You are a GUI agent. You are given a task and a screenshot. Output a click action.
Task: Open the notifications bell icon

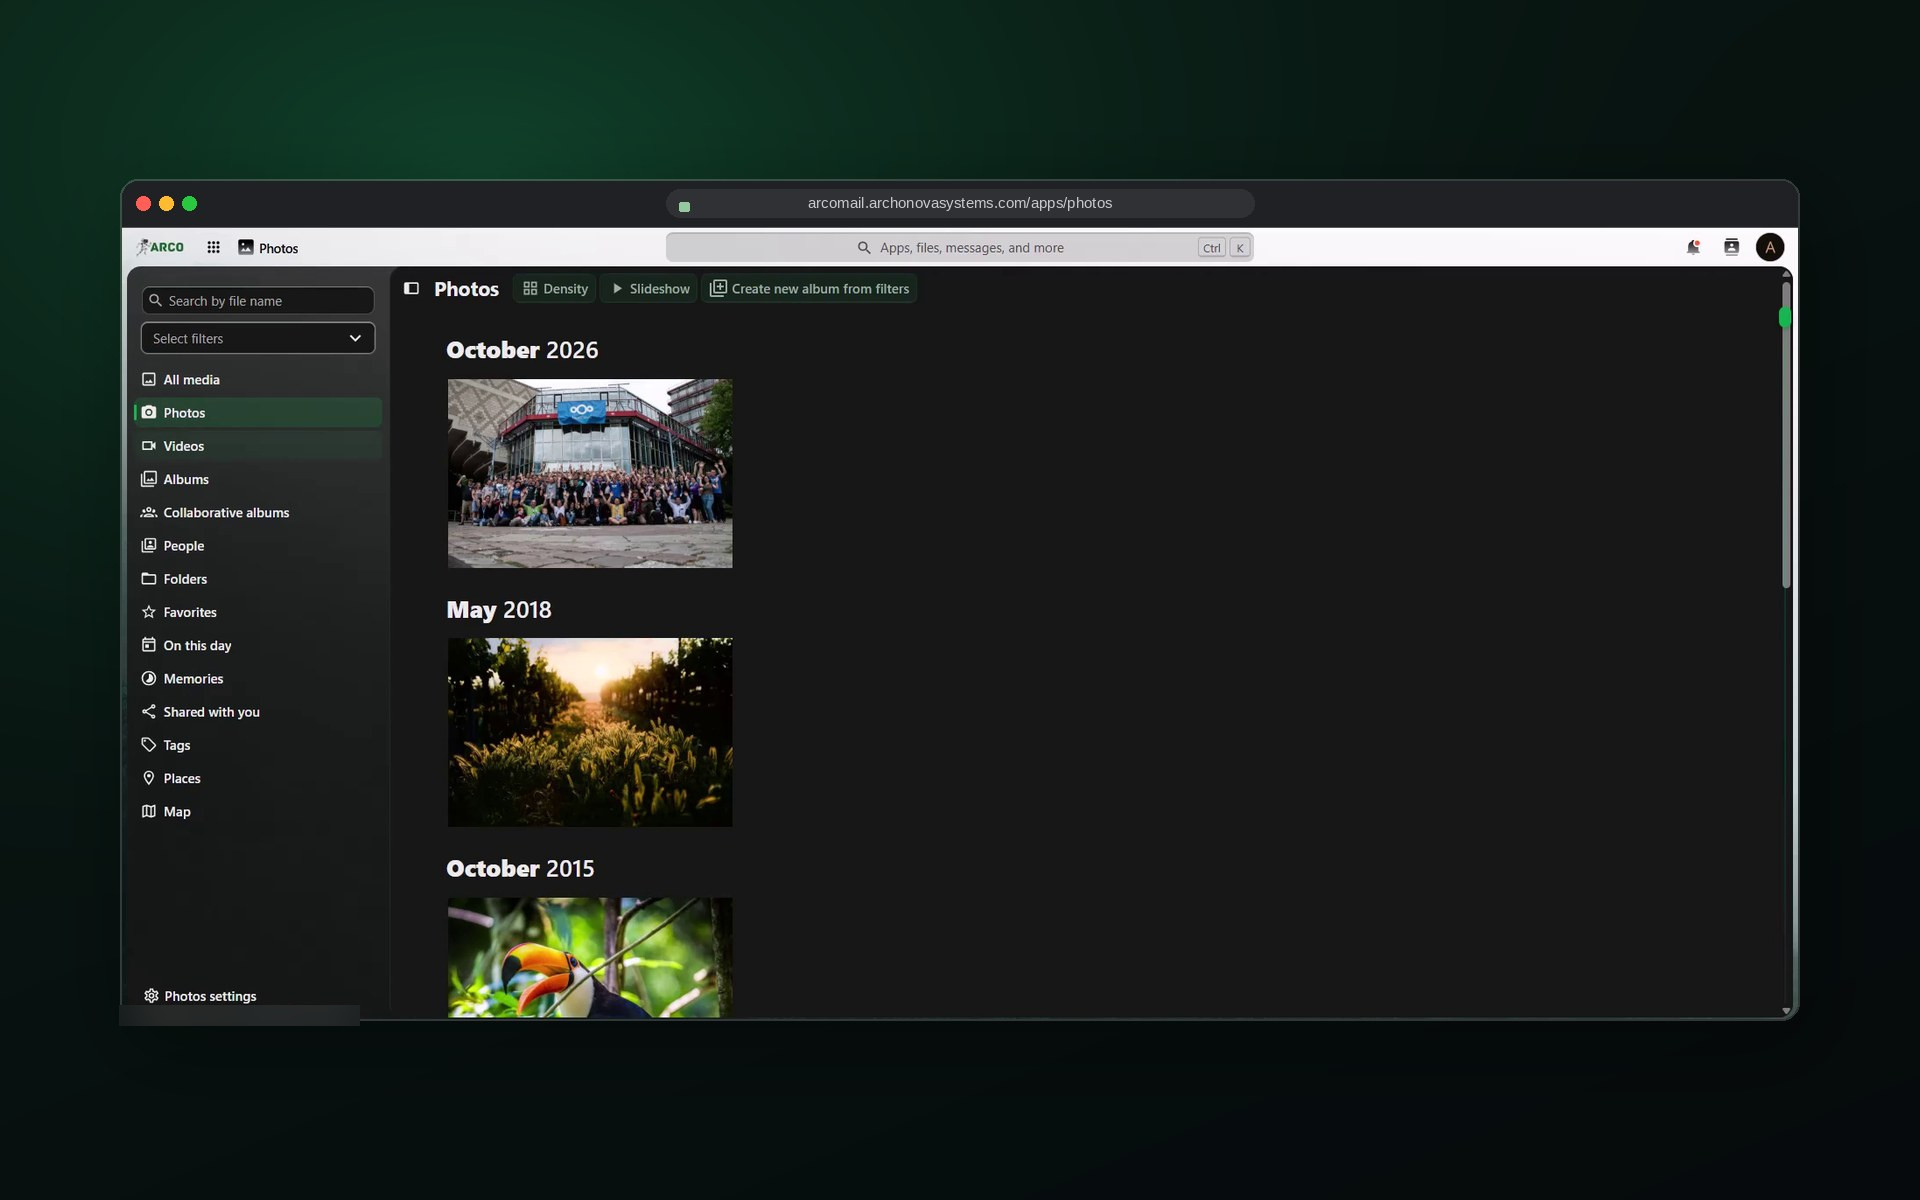tap(1693, 247)
